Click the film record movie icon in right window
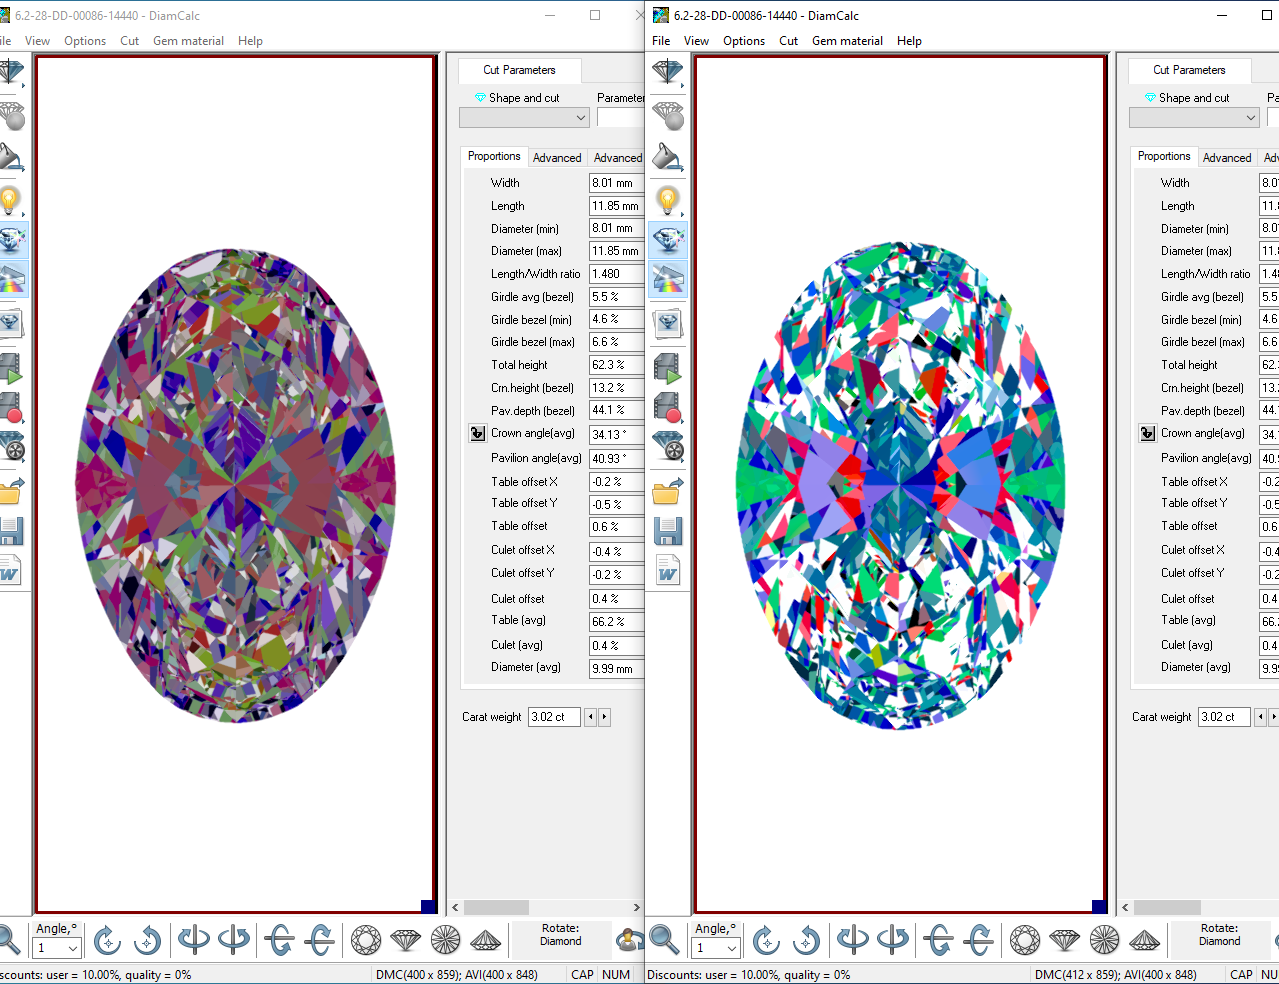The image size is (1279, 984). click(x=667, y=407)
